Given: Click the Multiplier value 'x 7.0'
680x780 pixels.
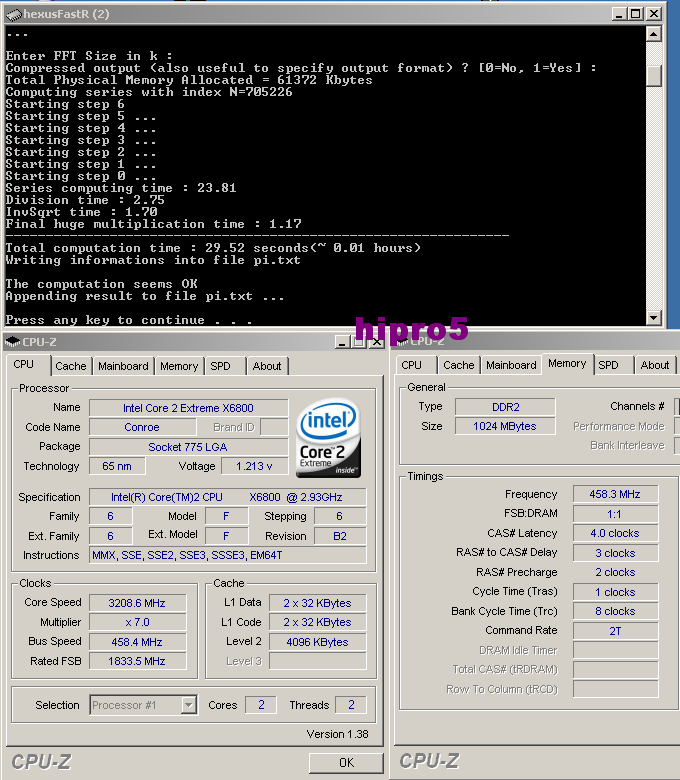Looking at the screenshot, I should tap(138, 622).
